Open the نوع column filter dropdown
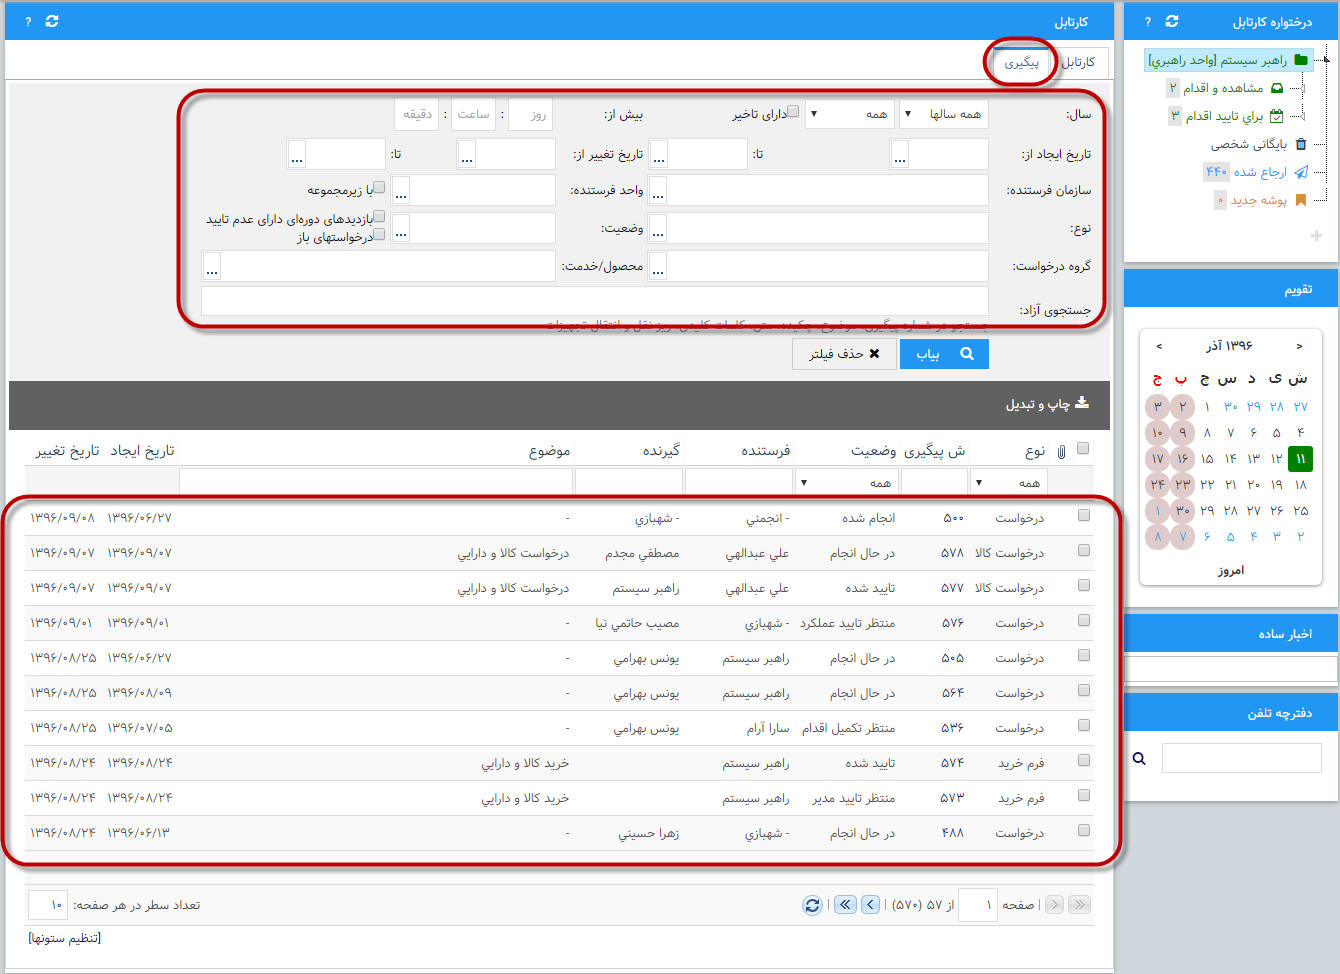 [1008, 482]
